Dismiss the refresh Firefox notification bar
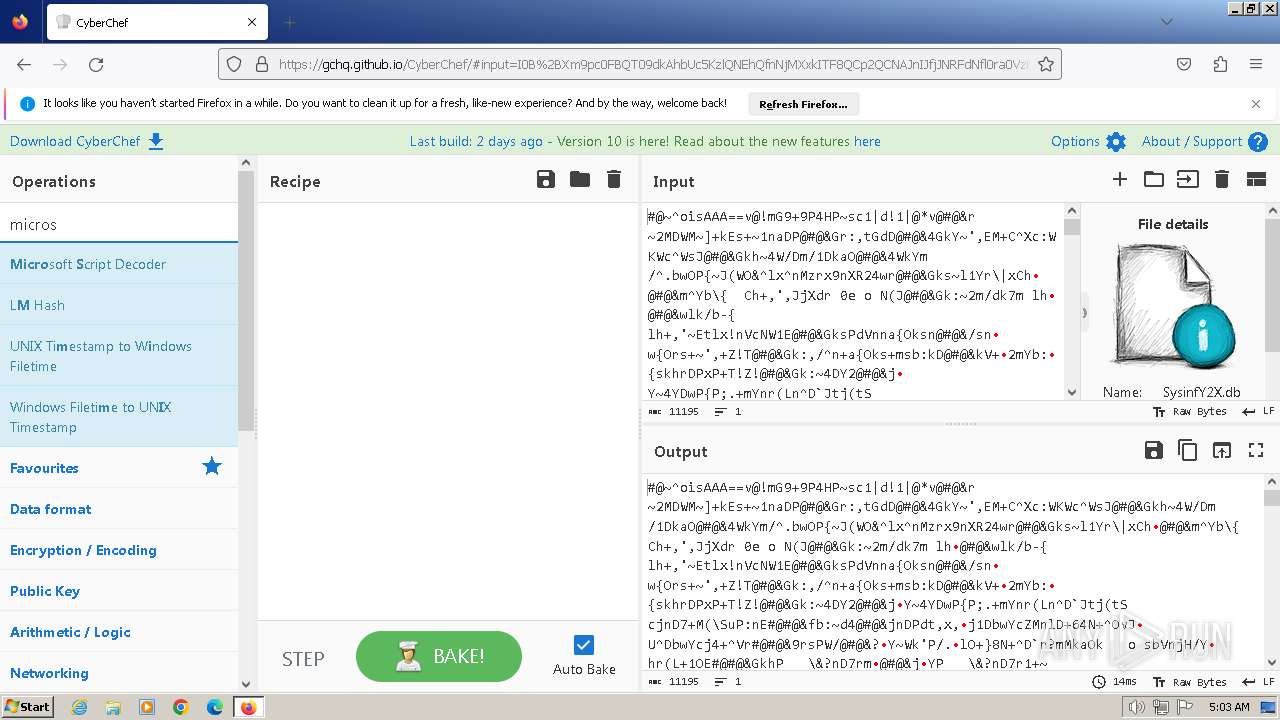This screenshot has width=1280, height=720. [x=1256, y=103]
